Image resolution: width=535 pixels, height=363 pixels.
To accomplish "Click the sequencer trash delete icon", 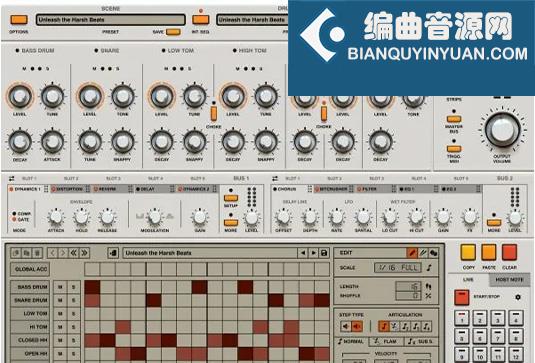I will pyautogui.click(x=37, y=253).
